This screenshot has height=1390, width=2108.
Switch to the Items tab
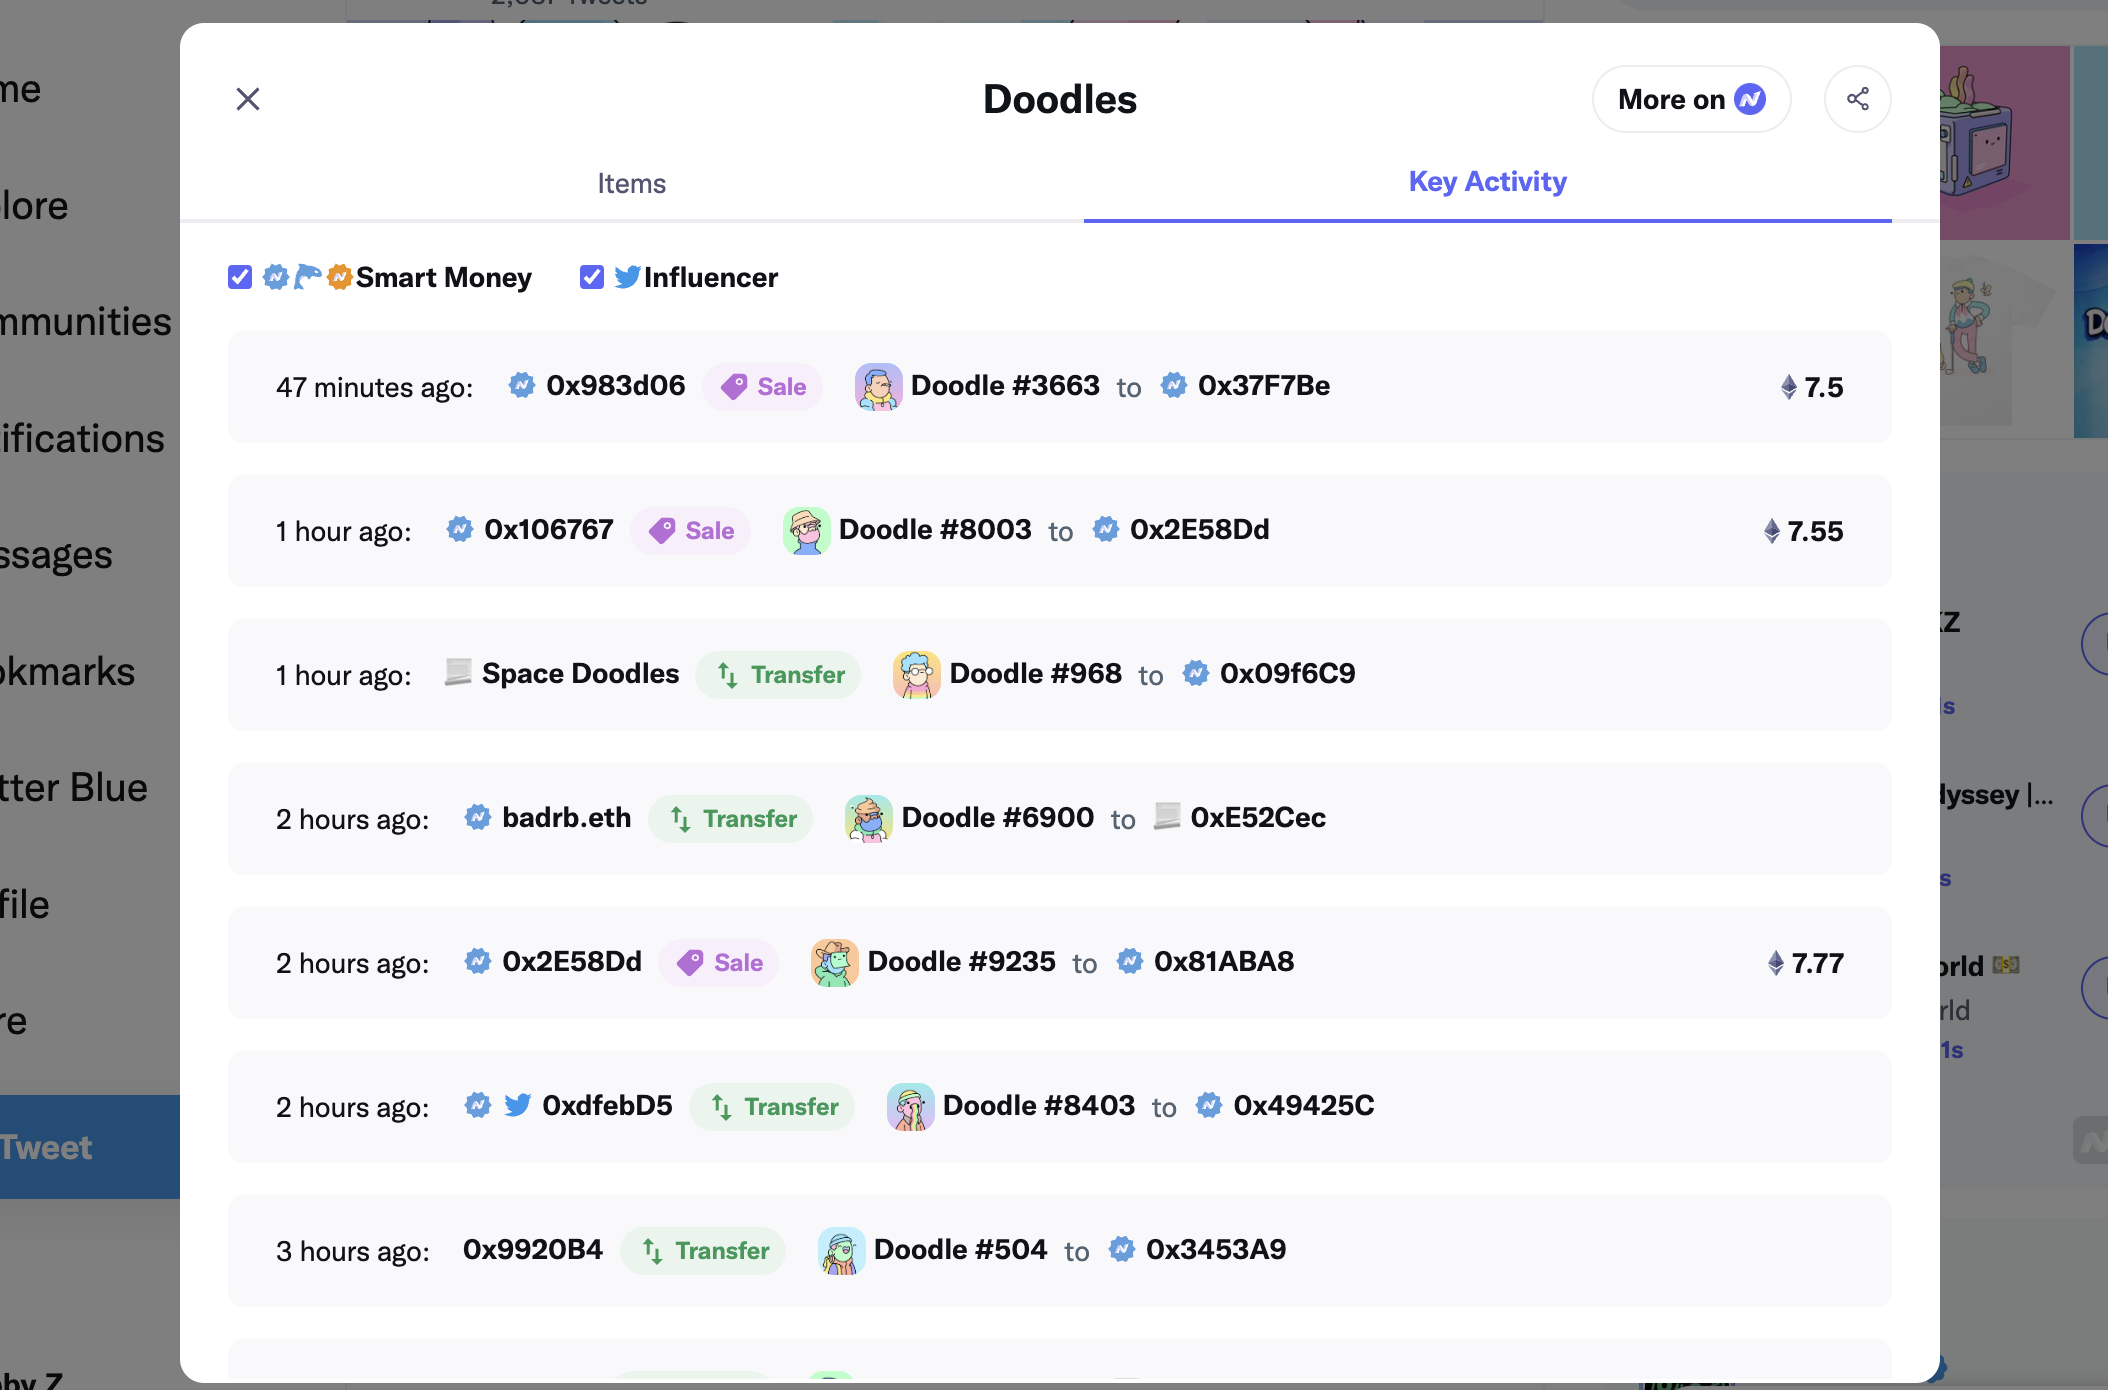pos(631,184)
